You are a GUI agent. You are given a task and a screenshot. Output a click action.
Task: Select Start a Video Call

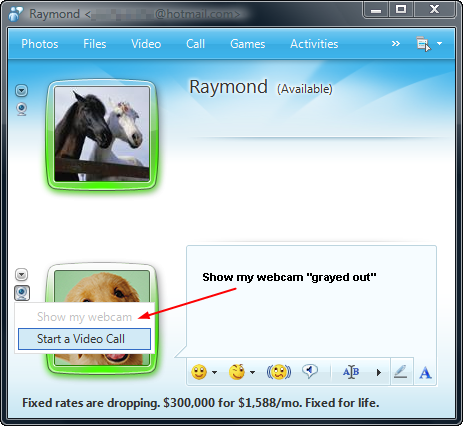[x=84, y=339]
